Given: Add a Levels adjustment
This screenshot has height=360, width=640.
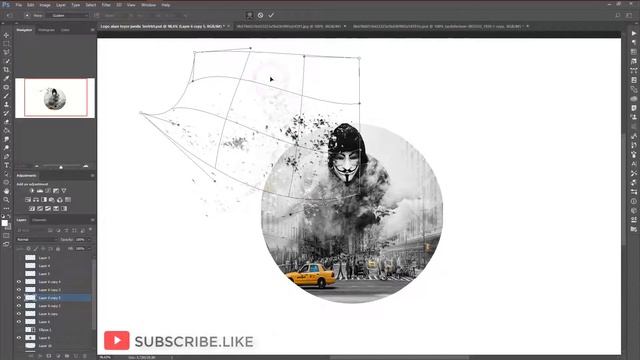Looking at the screenshot, I should click(40, 191).
